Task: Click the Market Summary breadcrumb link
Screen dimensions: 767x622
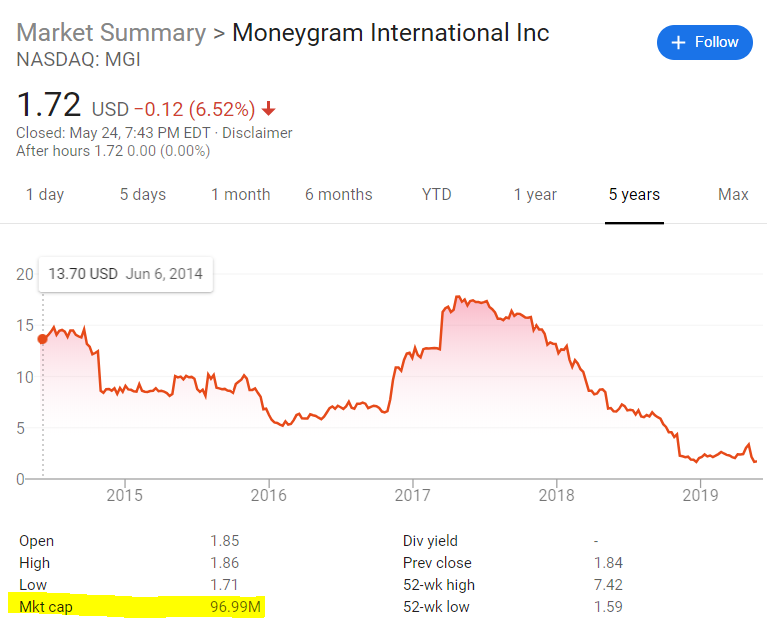Action: 111,32
